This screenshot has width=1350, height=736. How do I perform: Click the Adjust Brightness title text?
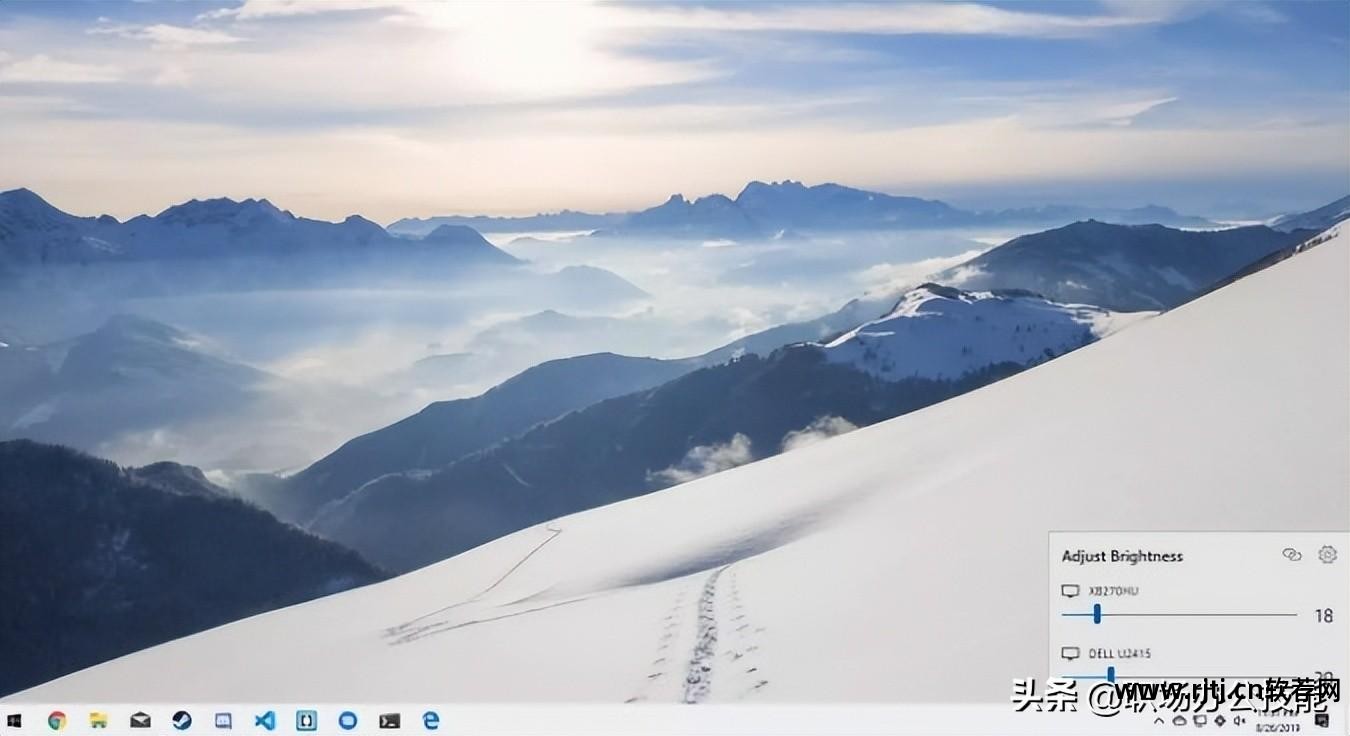(x=1122, y=556)
